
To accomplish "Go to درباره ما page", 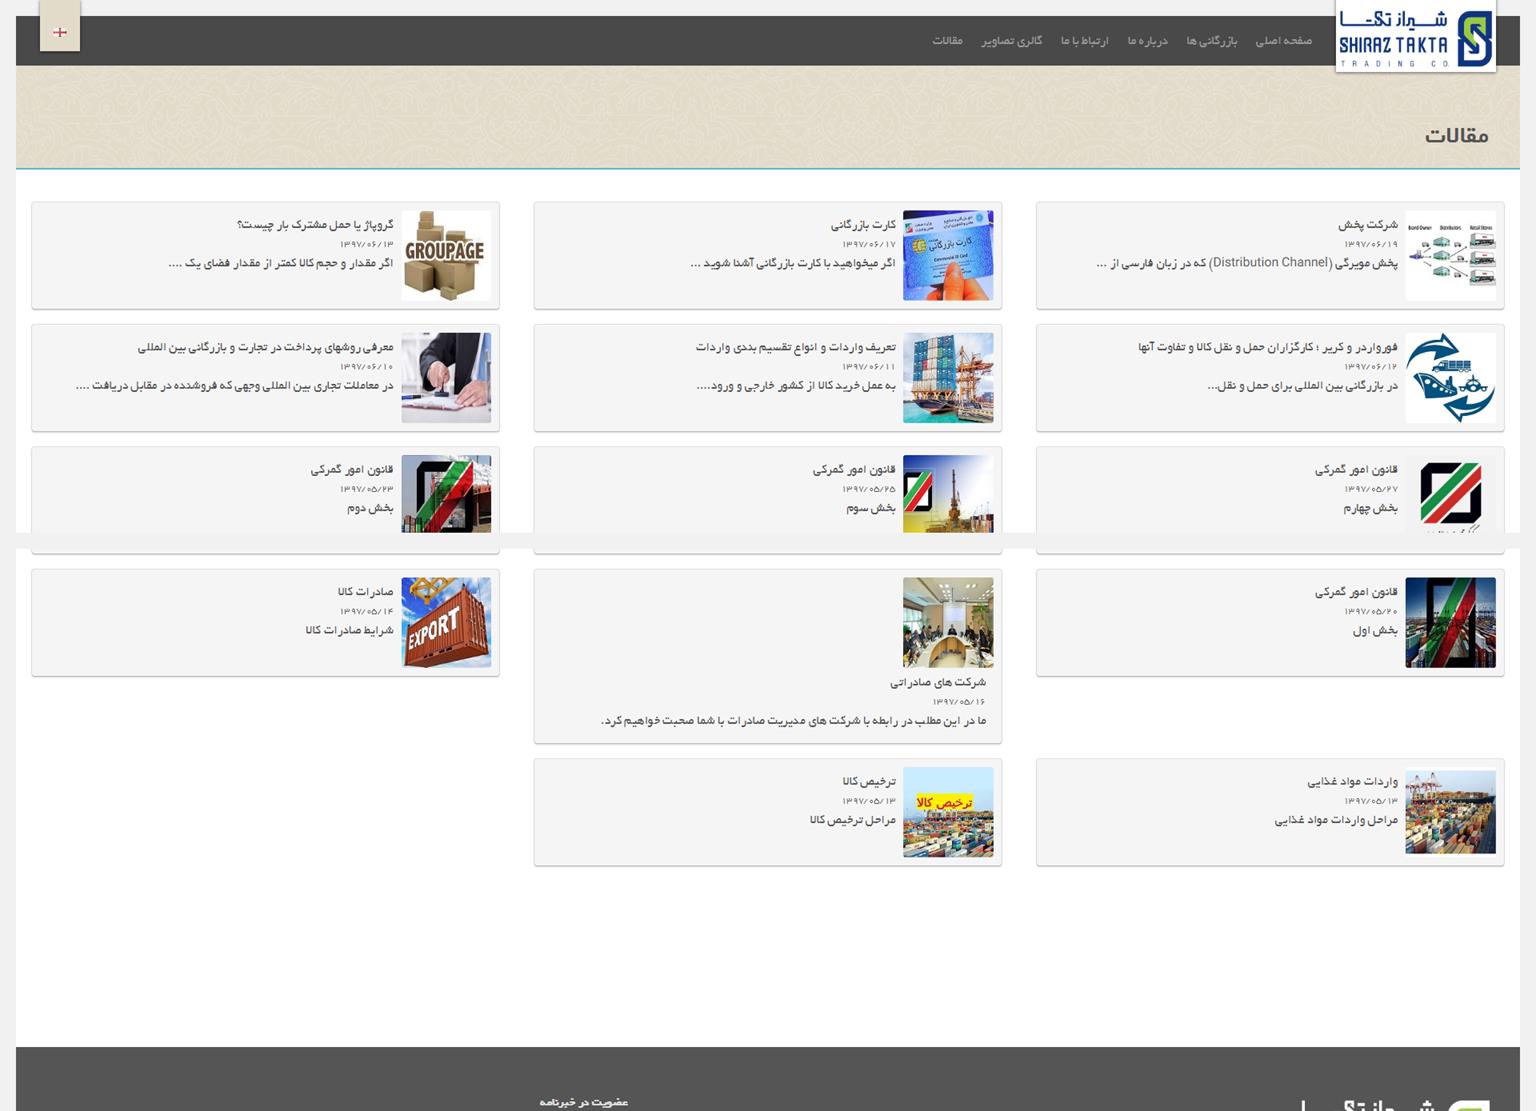I will click(x=1147, y=41).
